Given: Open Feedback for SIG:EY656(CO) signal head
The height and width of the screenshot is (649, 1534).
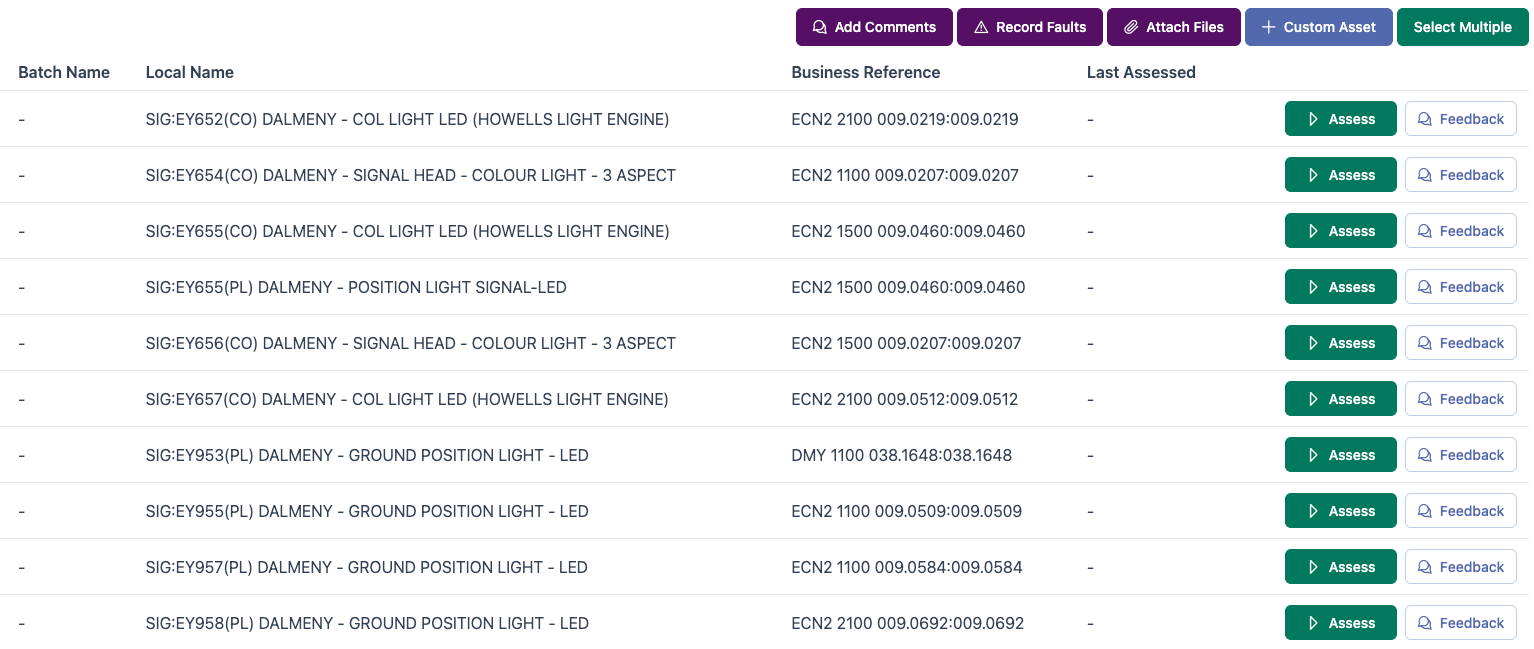Looking at the screenshot, I should (1460, 343).
